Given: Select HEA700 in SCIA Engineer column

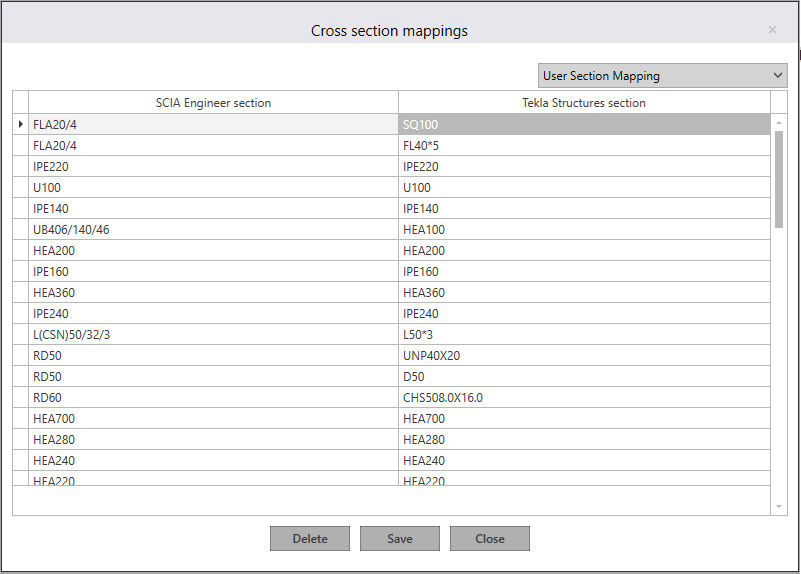Looking at the screenshot, I should [213, 418].
